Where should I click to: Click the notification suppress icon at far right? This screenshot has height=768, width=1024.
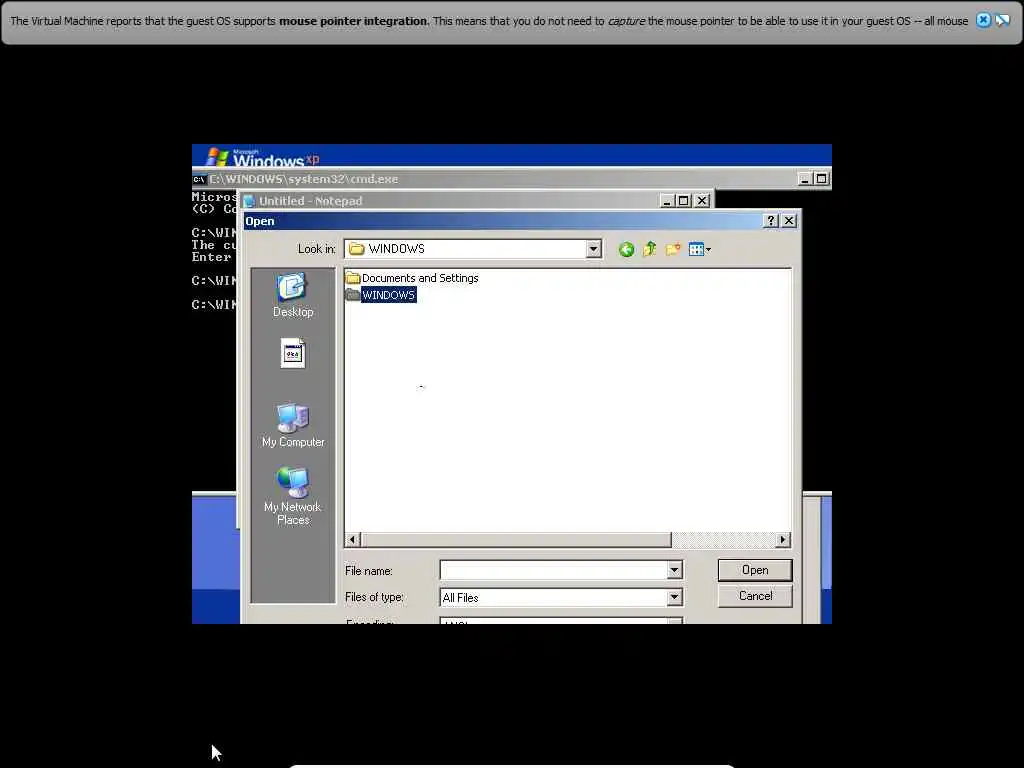pyautogui.click(x=1002, y=20)
